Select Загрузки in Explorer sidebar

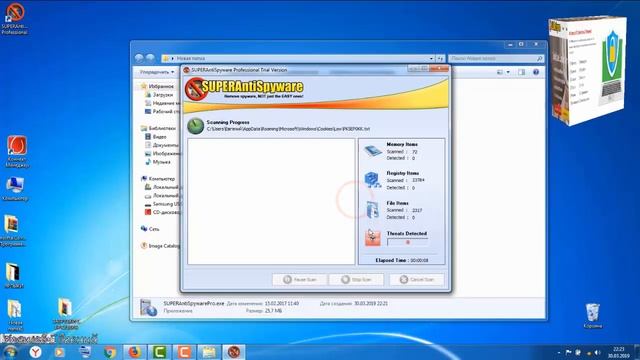pos(159,95)
